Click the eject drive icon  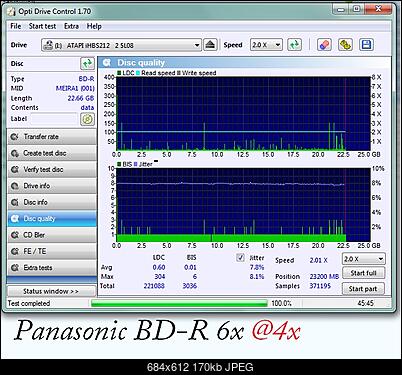pos(210,45)
